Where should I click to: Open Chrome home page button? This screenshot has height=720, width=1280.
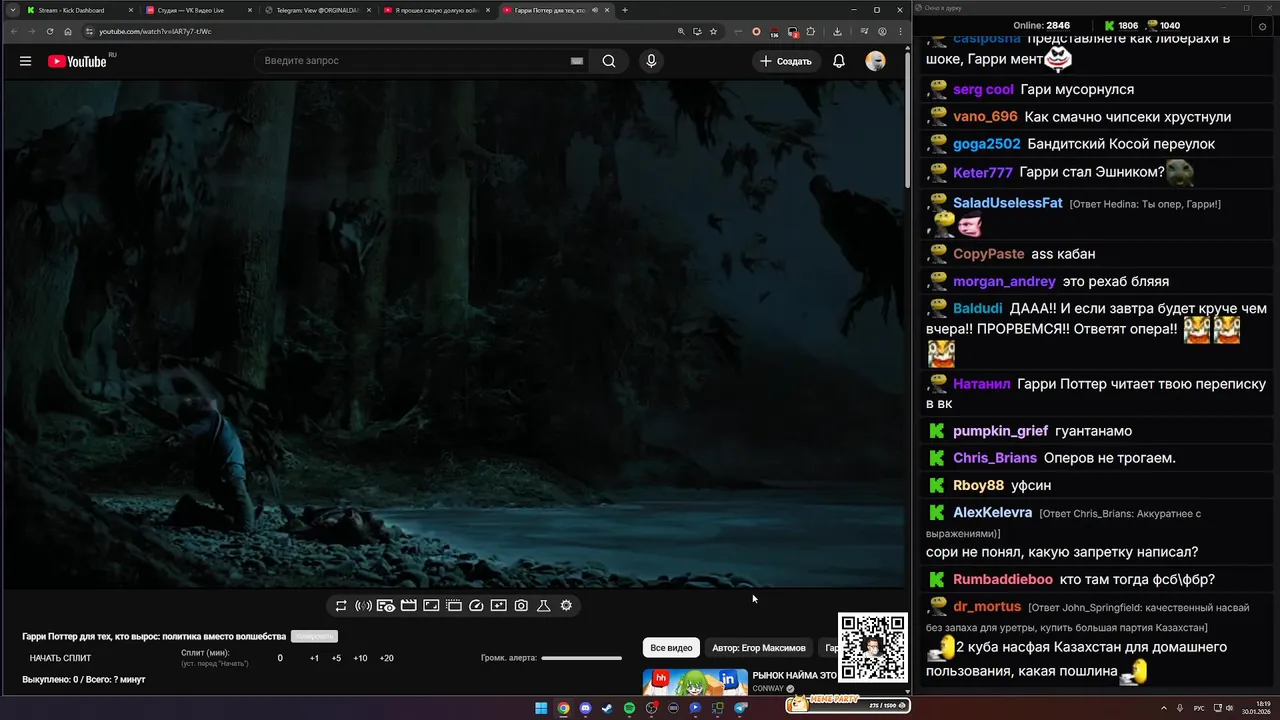click(x=68, y=31)
